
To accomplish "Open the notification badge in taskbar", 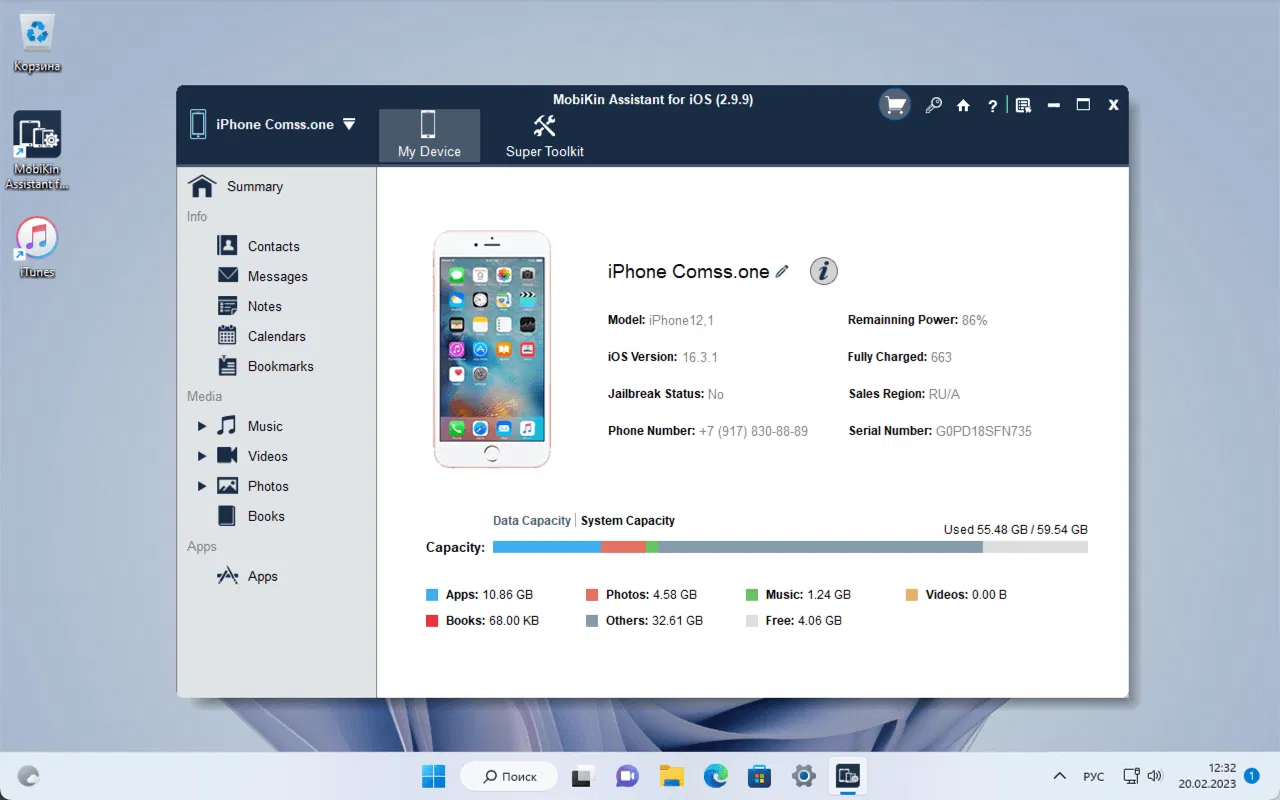I will [1252, 775].
